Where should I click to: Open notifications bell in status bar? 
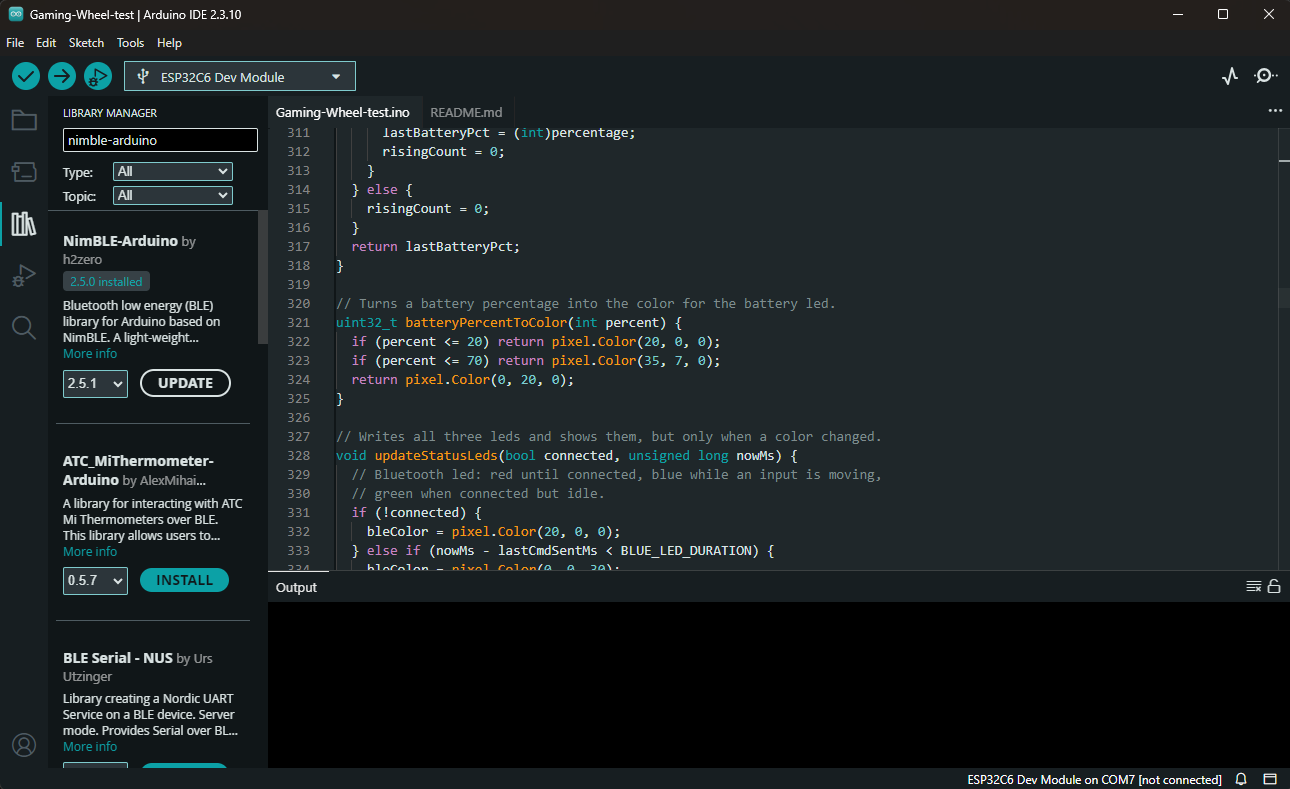[1241, 779]
